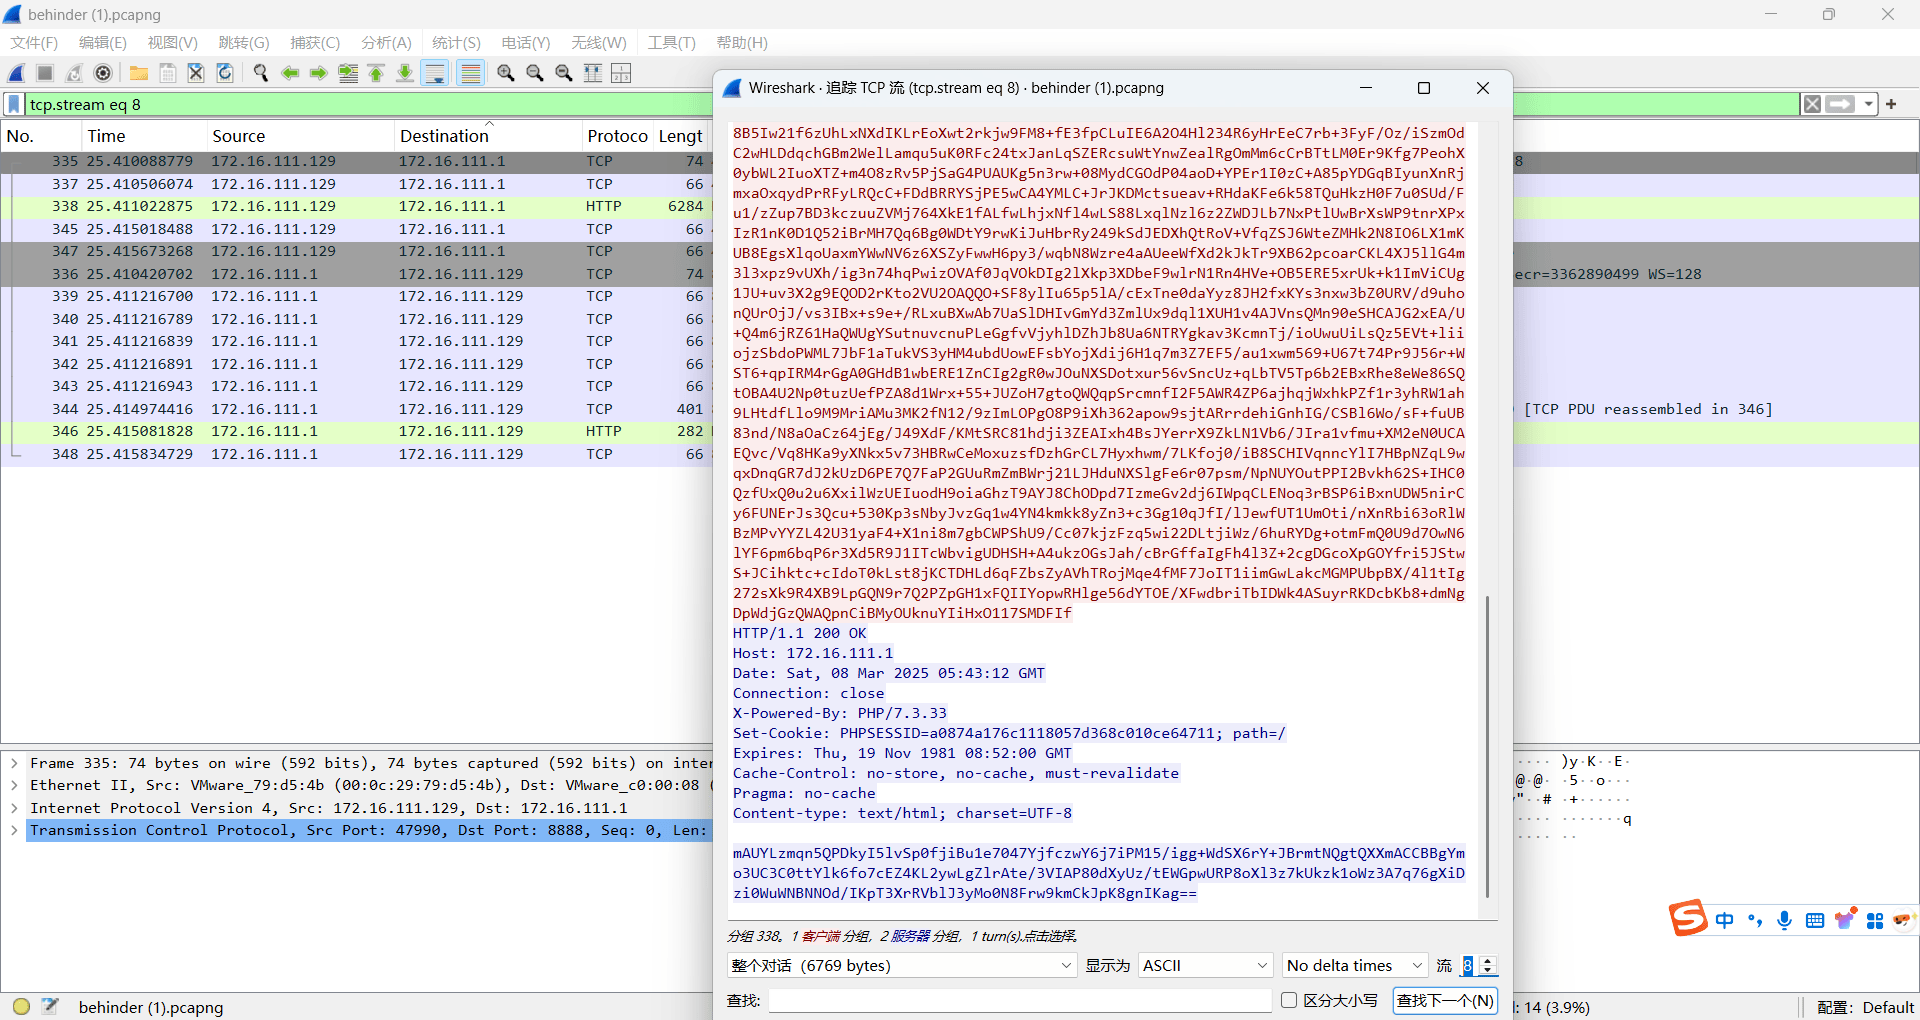Click the find packet magnifier icon
The width and height of the screenshot is (1920, 1020).
(x=261, y=73)
